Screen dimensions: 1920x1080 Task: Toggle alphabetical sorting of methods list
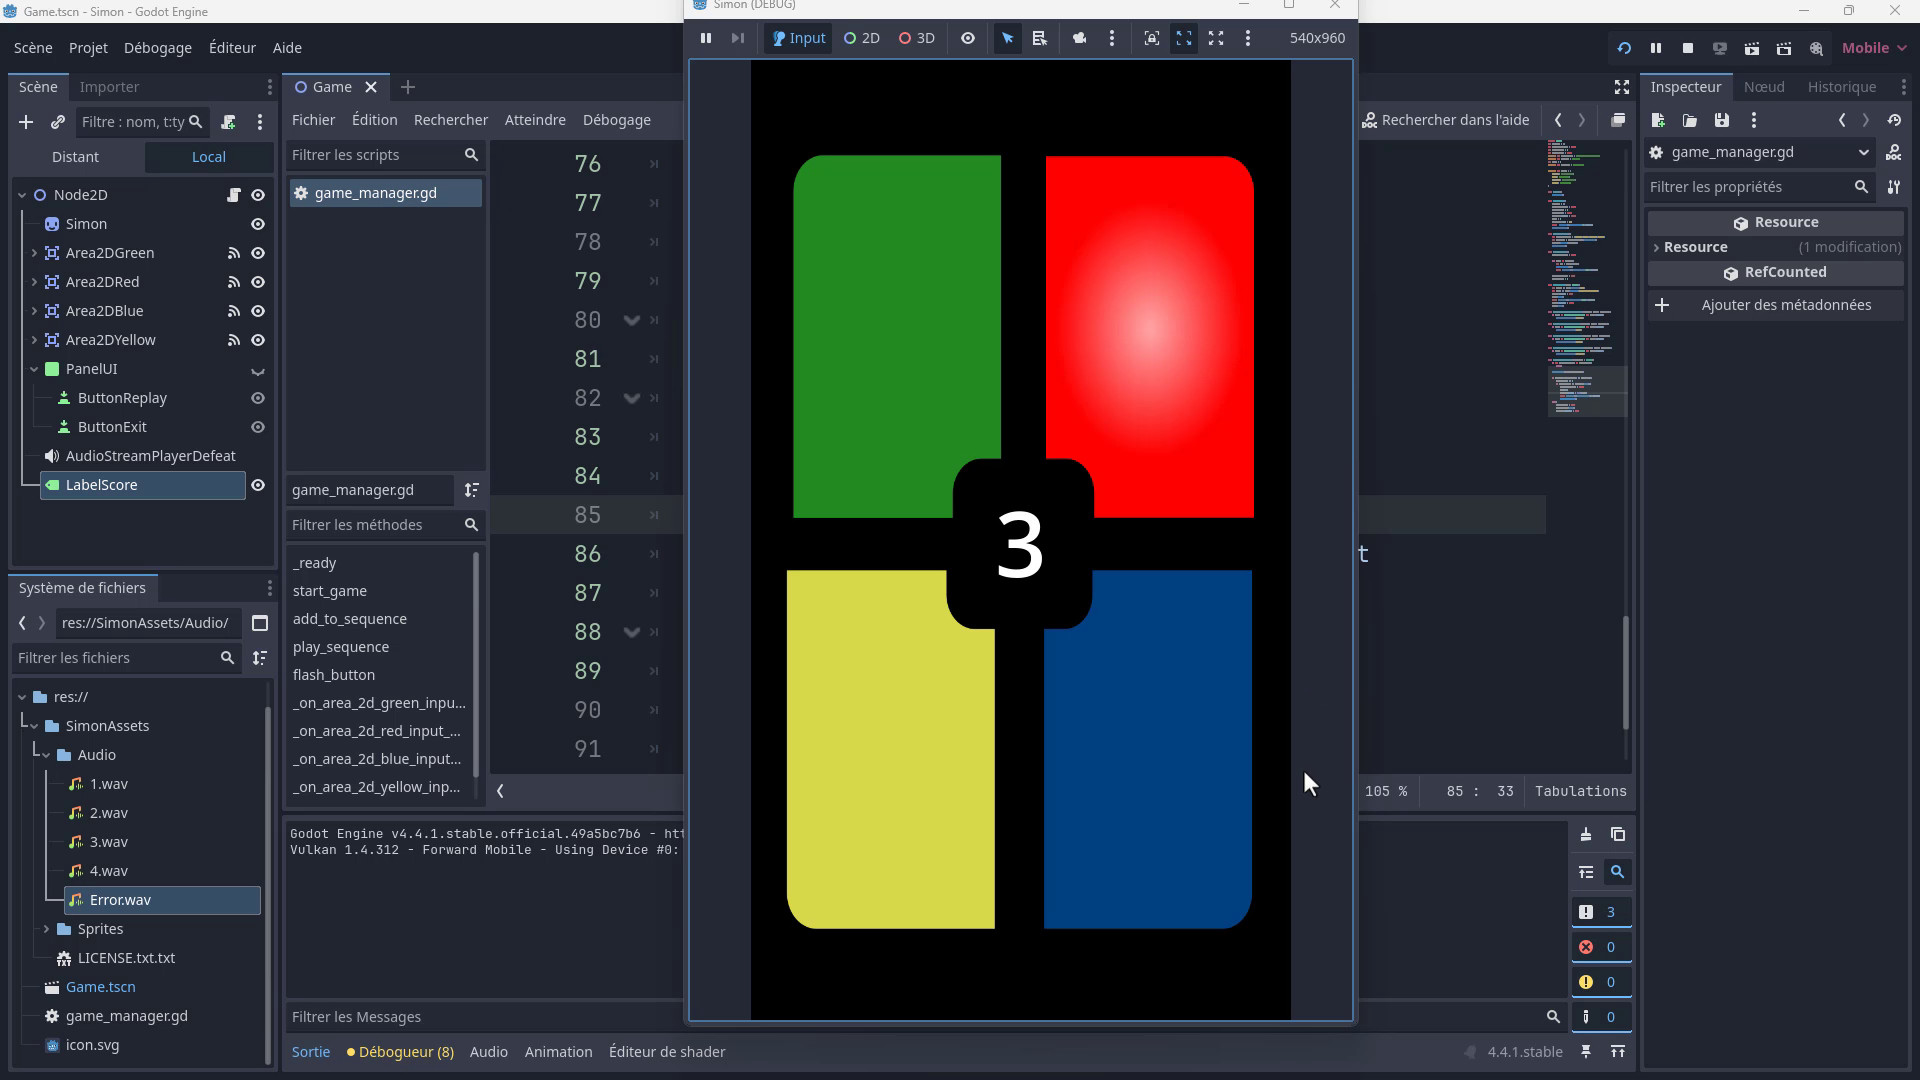pyautogui.click(x=471, y=490)
